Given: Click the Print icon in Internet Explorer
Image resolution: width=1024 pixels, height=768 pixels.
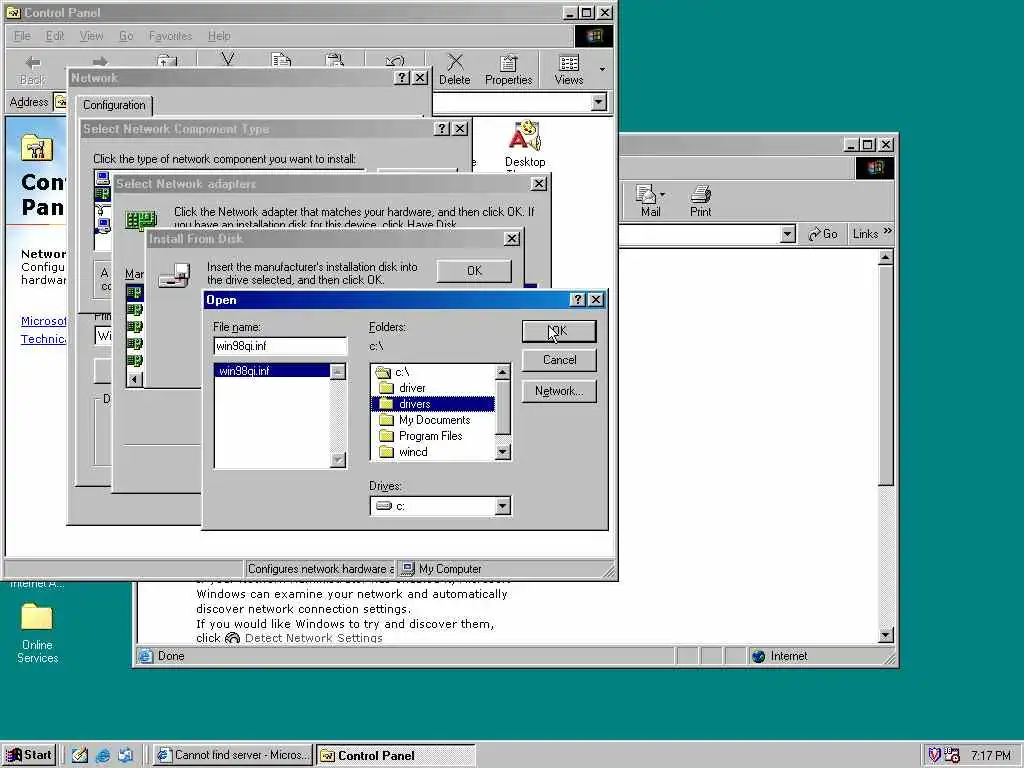Looking at the screenshot, I should tap(700, 200).
